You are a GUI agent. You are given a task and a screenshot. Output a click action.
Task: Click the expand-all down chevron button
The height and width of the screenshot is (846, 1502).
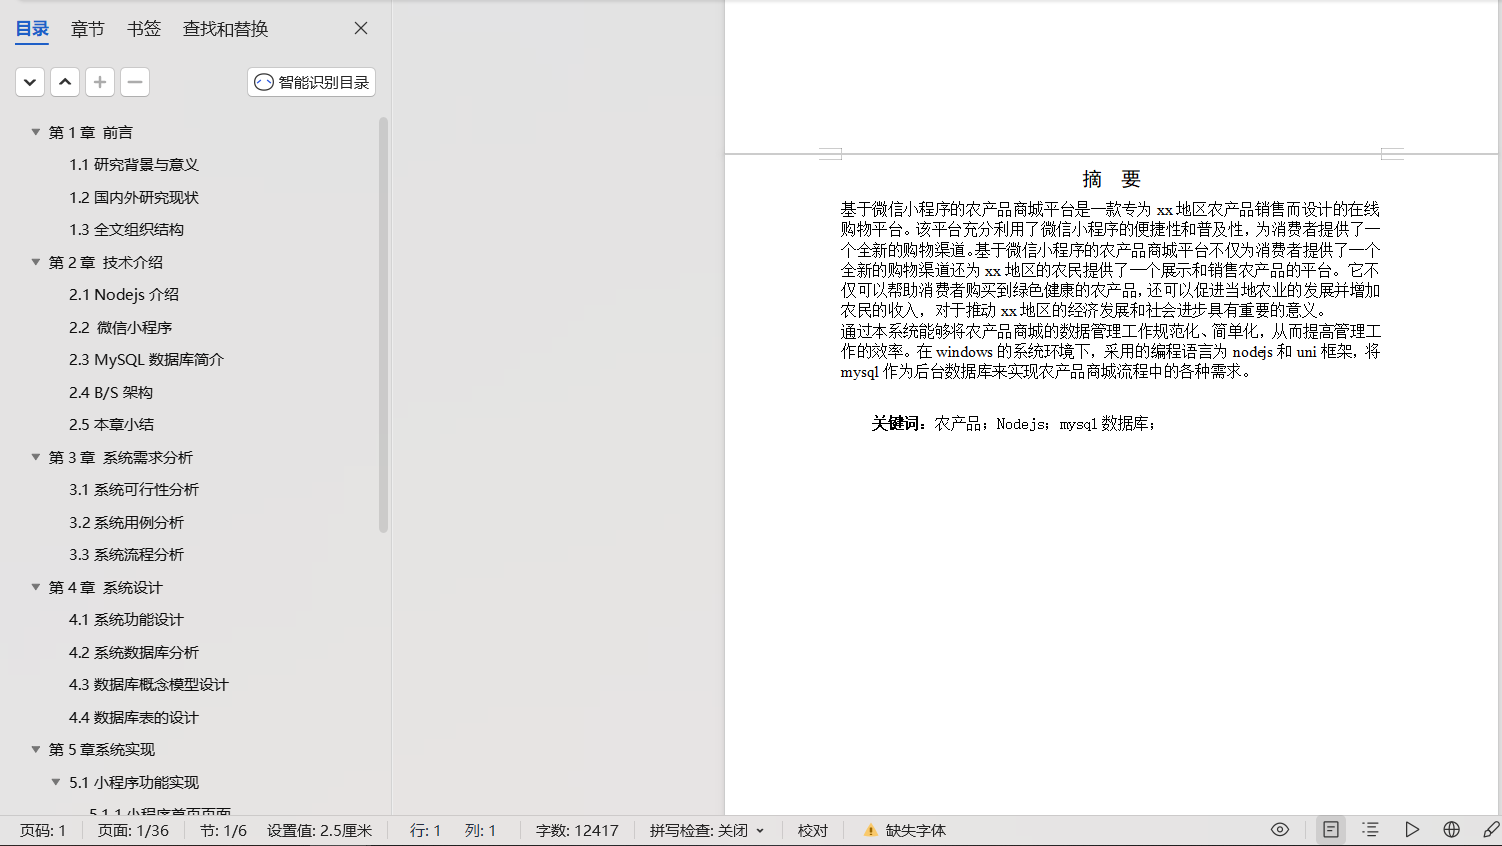coord(30,82)
